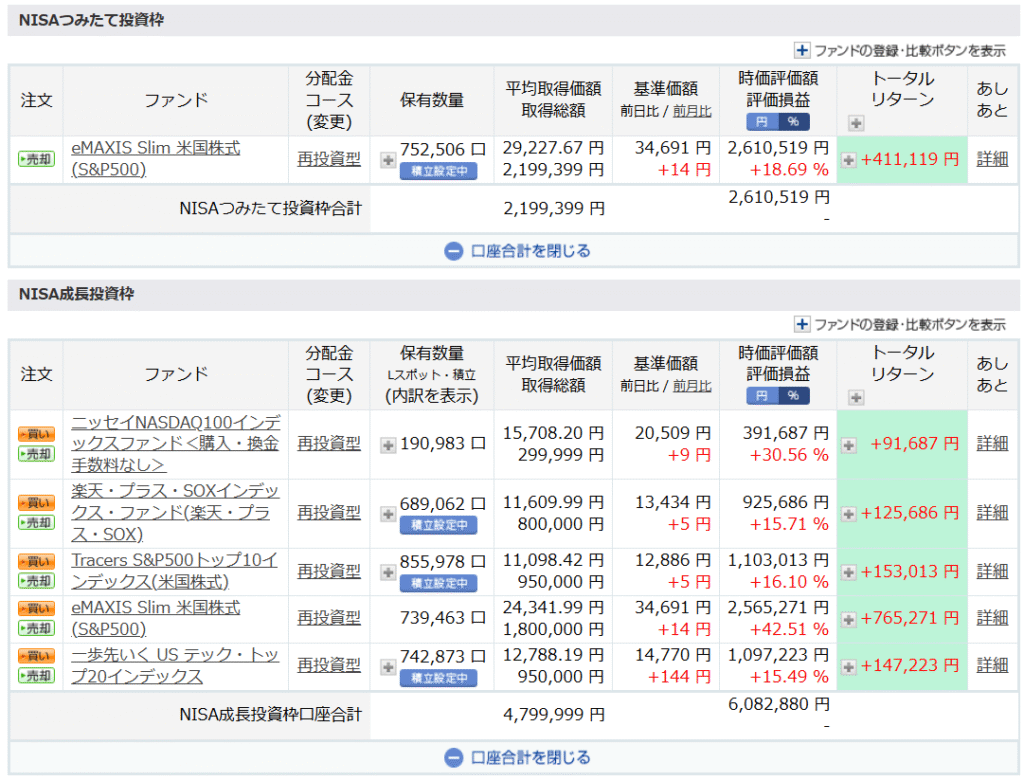The height and width of the screenshot is (781, 1024).
Task: Select growth account total 6,082,880 円
Action: (x=778, y=705)
